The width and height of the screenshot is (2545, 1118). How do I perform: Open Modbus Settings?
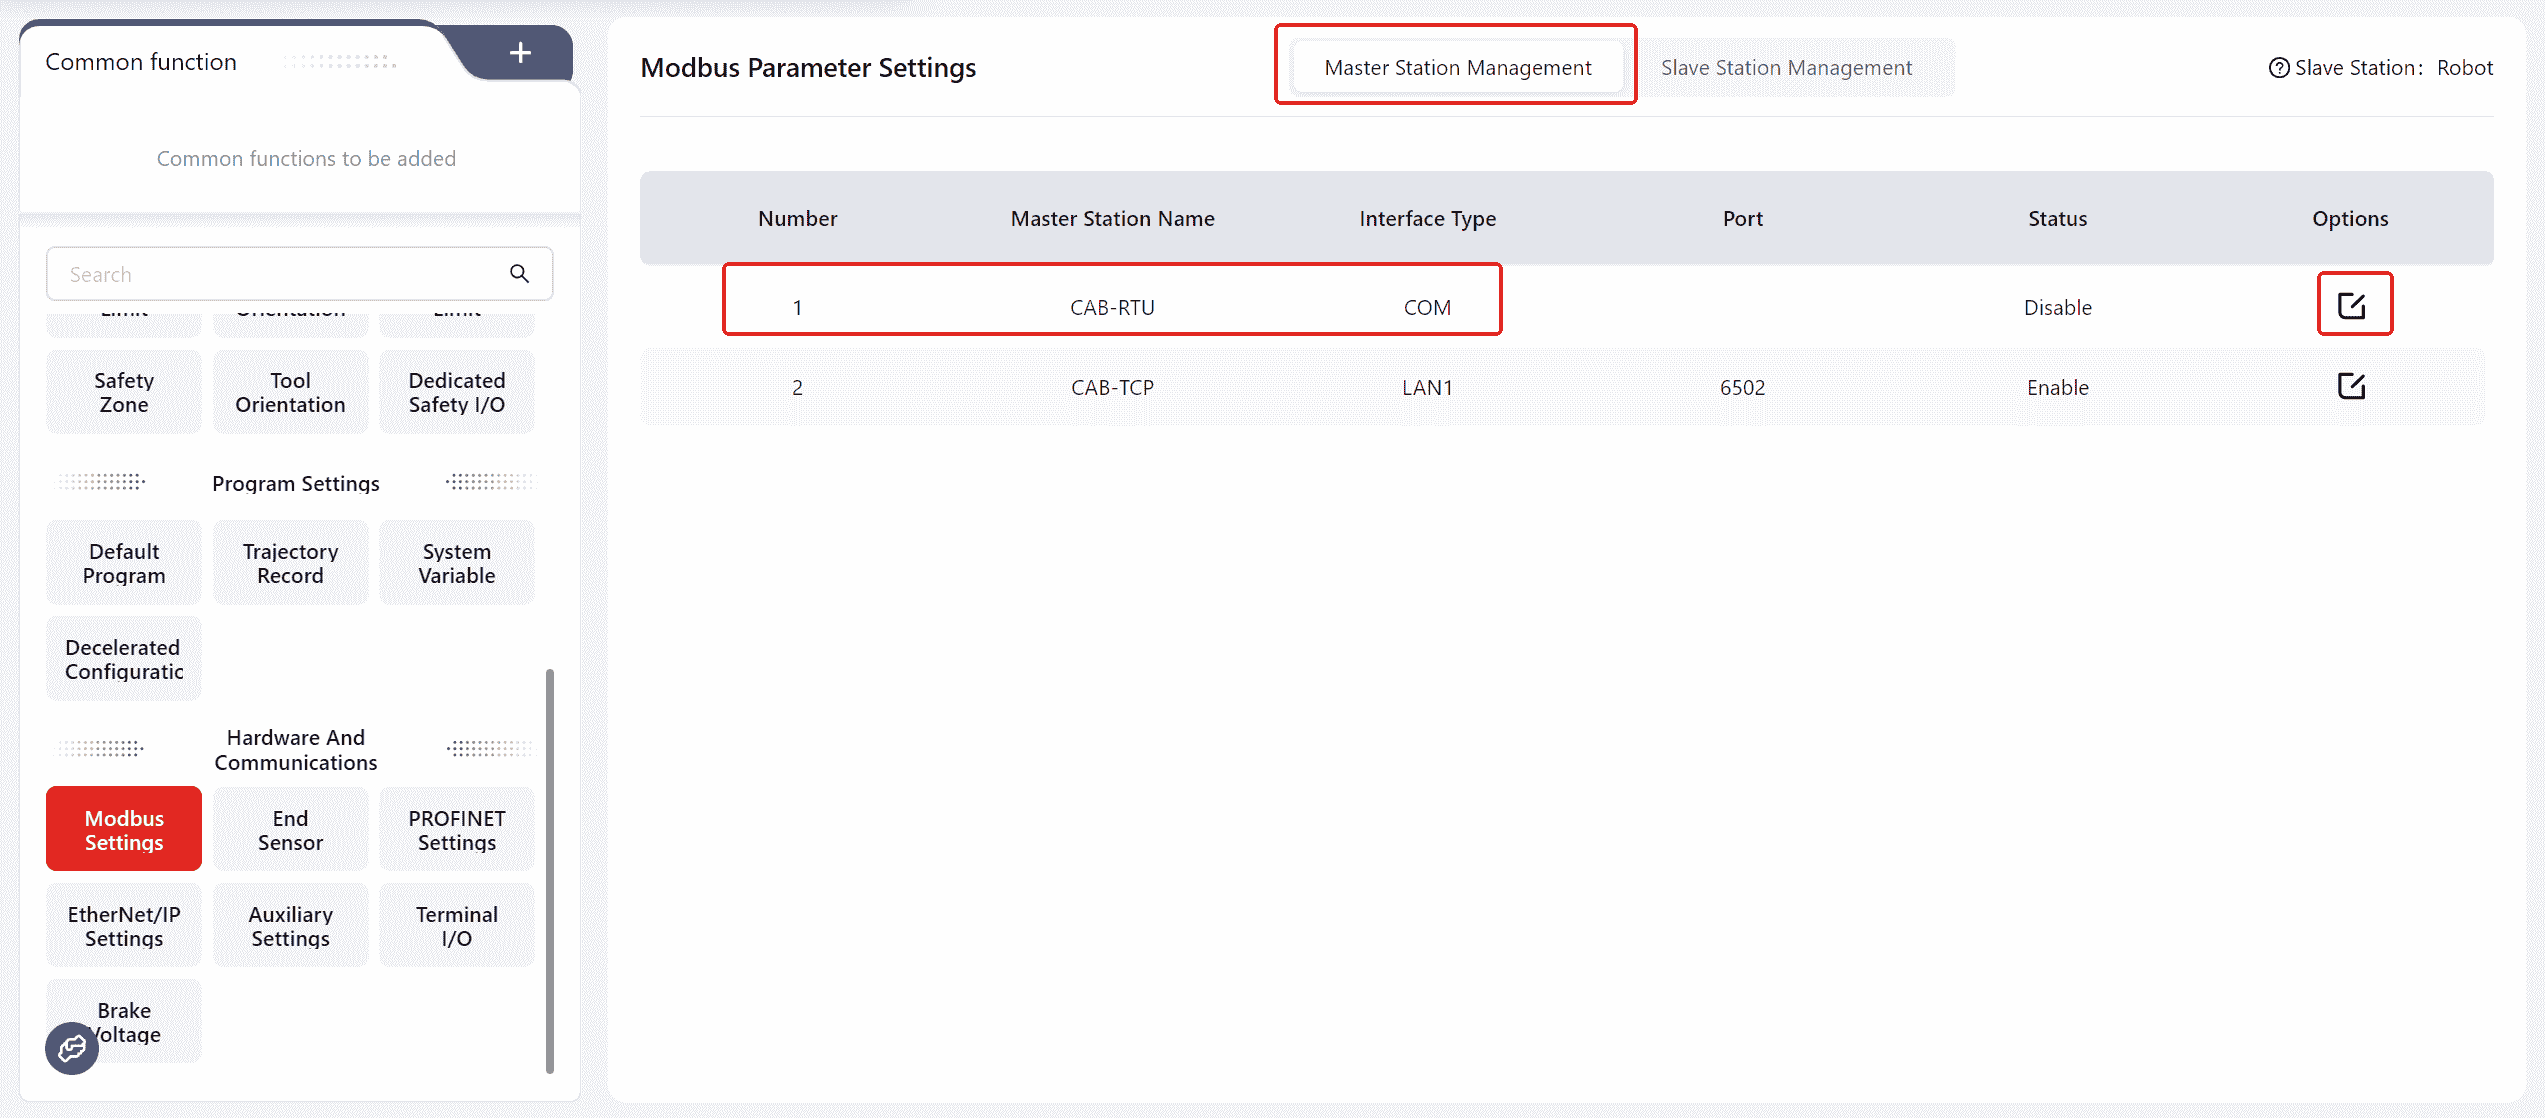click(124, 830)
